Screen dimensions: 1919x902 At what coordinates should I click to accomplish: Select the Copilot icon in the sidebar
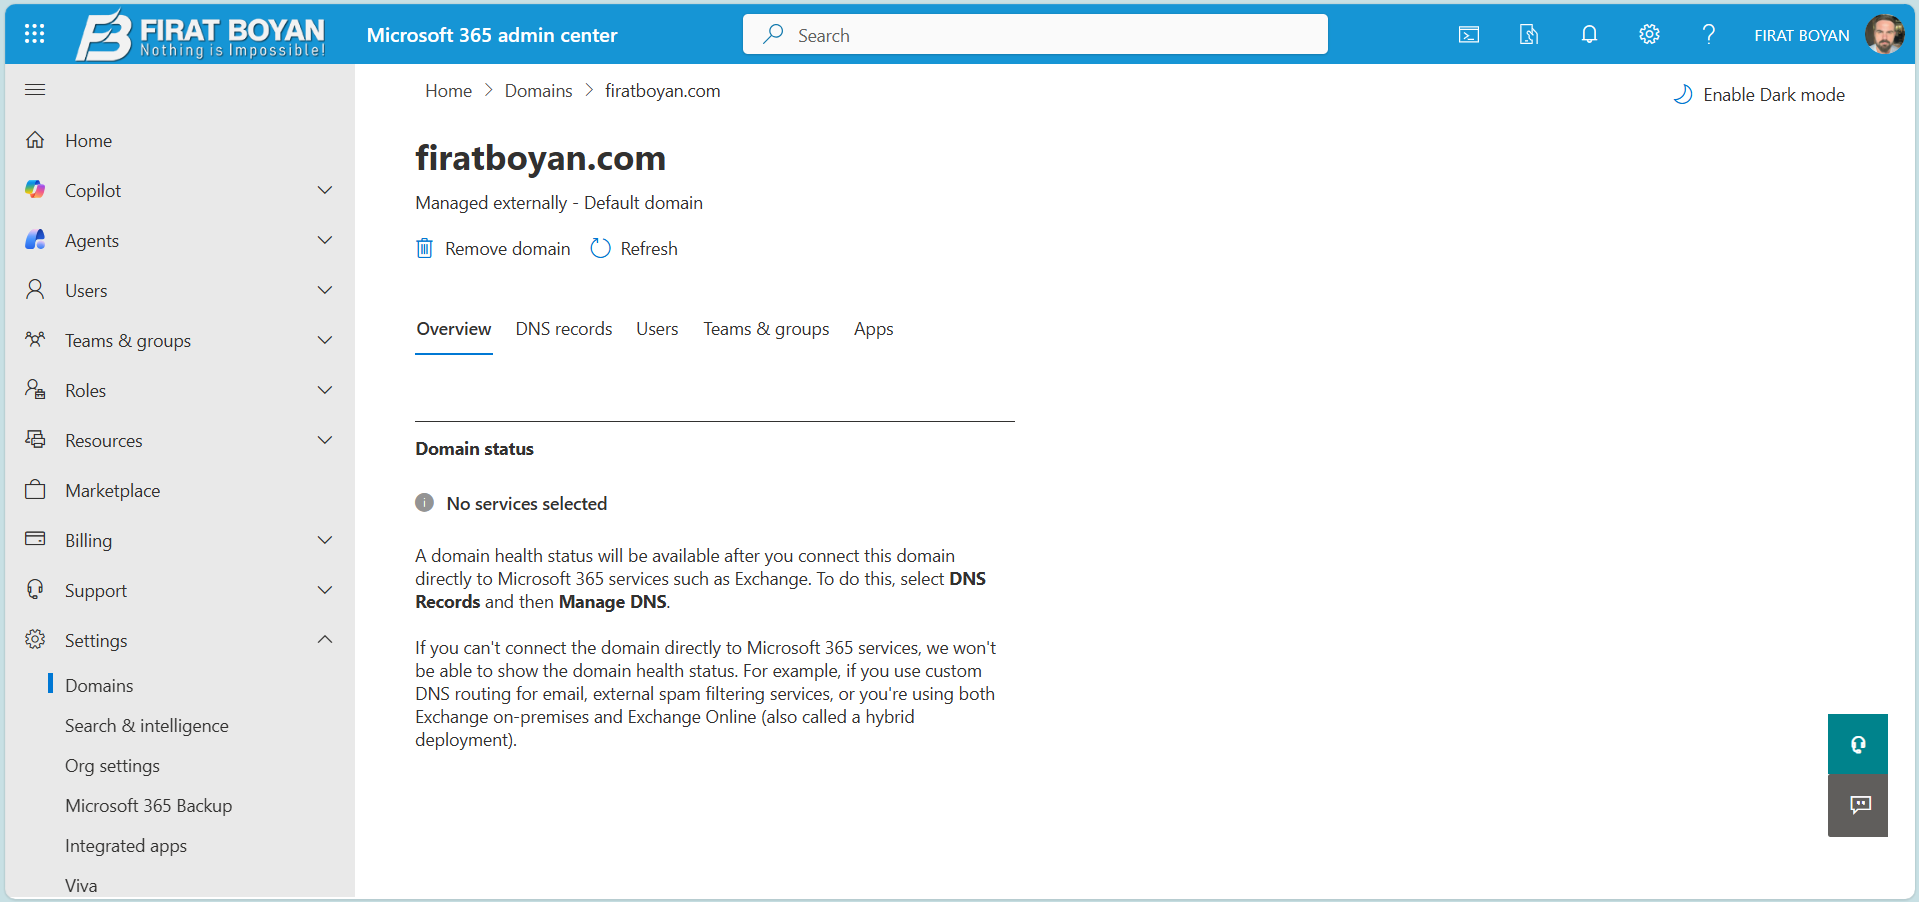click(x=35, y=189)
